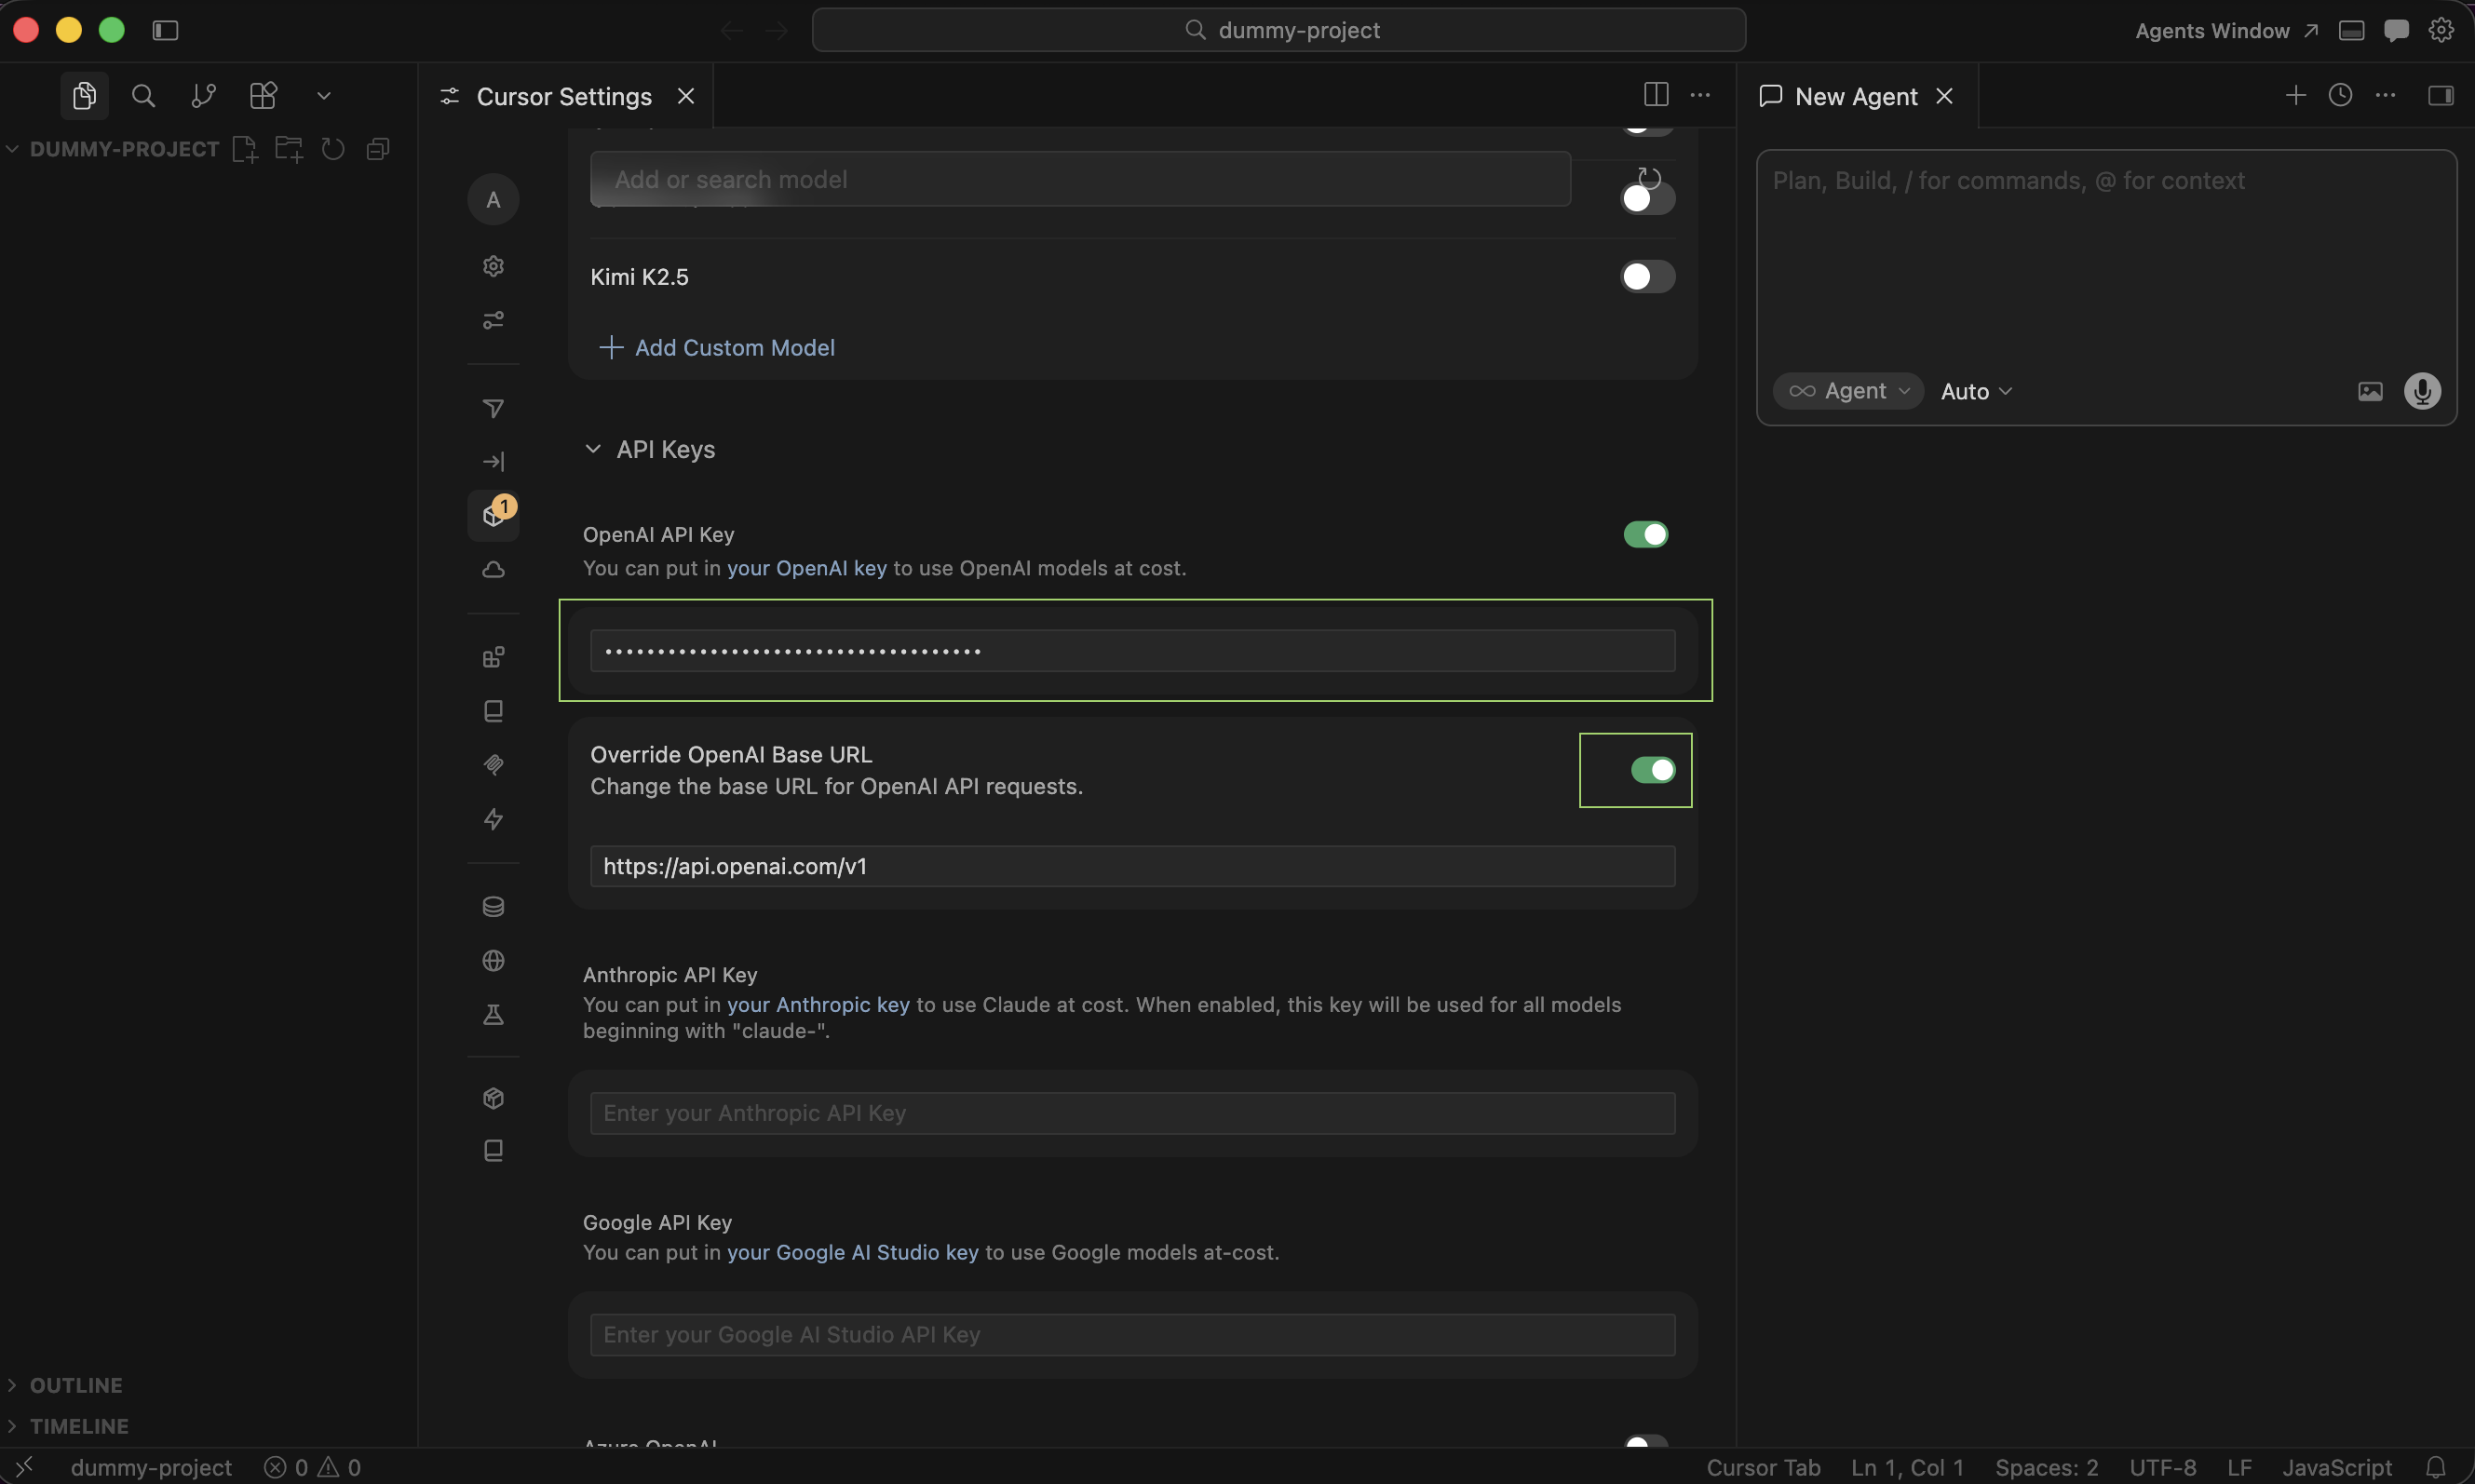Turn off Override OpenAI Base URL

coord(1653,770)
